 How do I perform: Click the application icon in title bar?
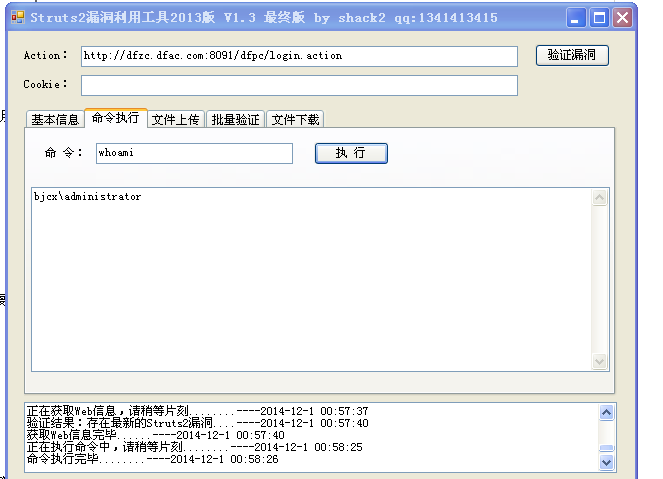(x=18, y=17)
